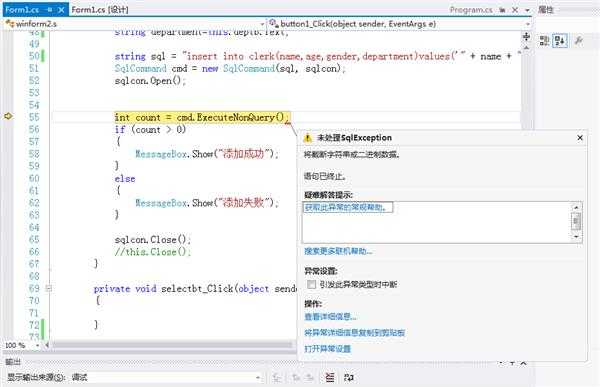Close the output panel
The width and height of the screenshot is (600, 387).
523,363
